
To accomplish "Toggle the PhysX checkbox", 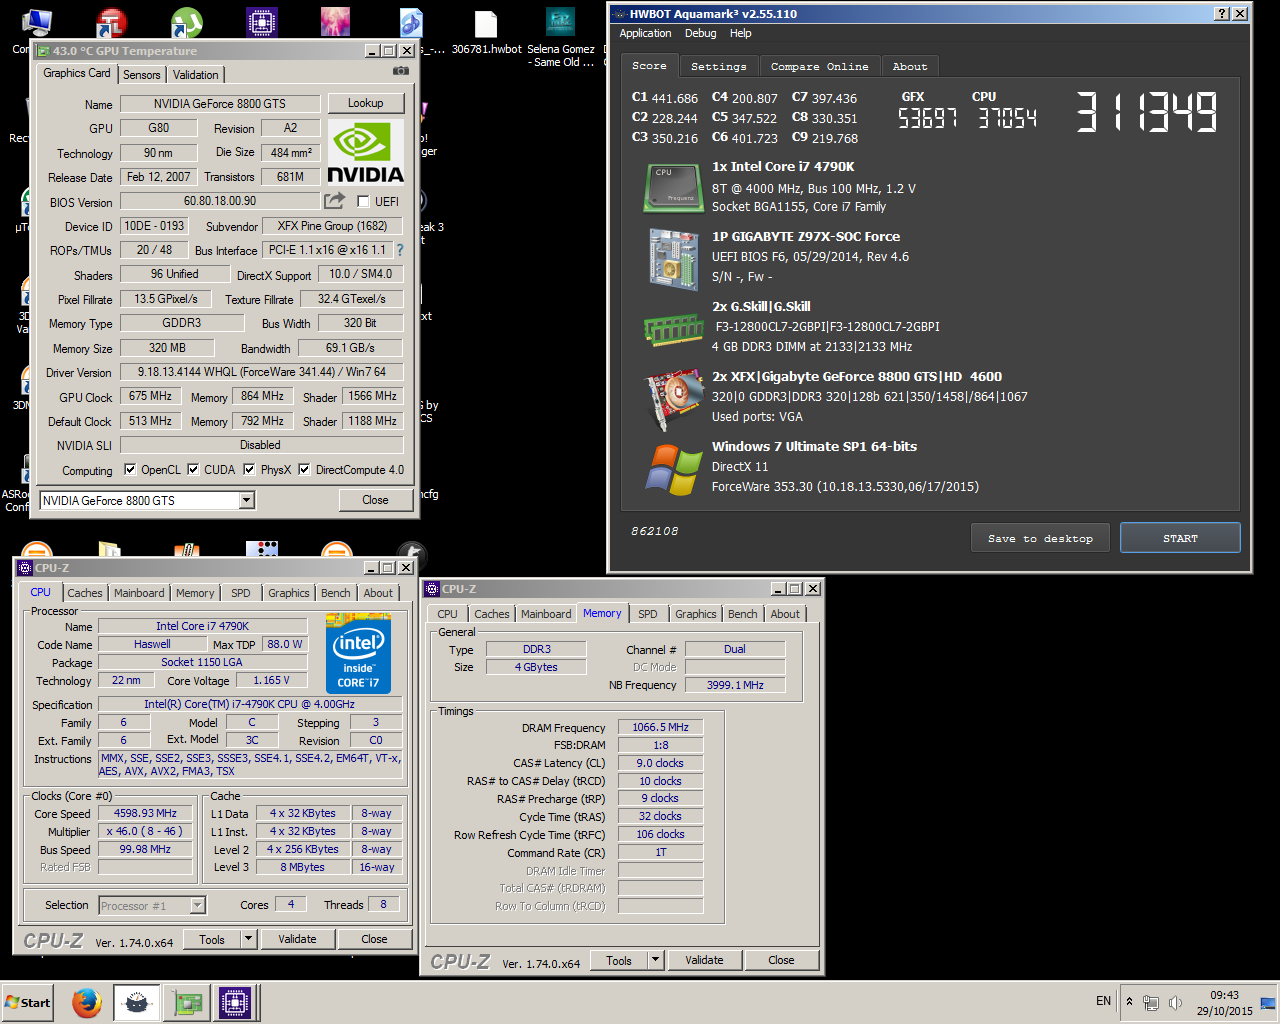I will [x=249, y=469].
